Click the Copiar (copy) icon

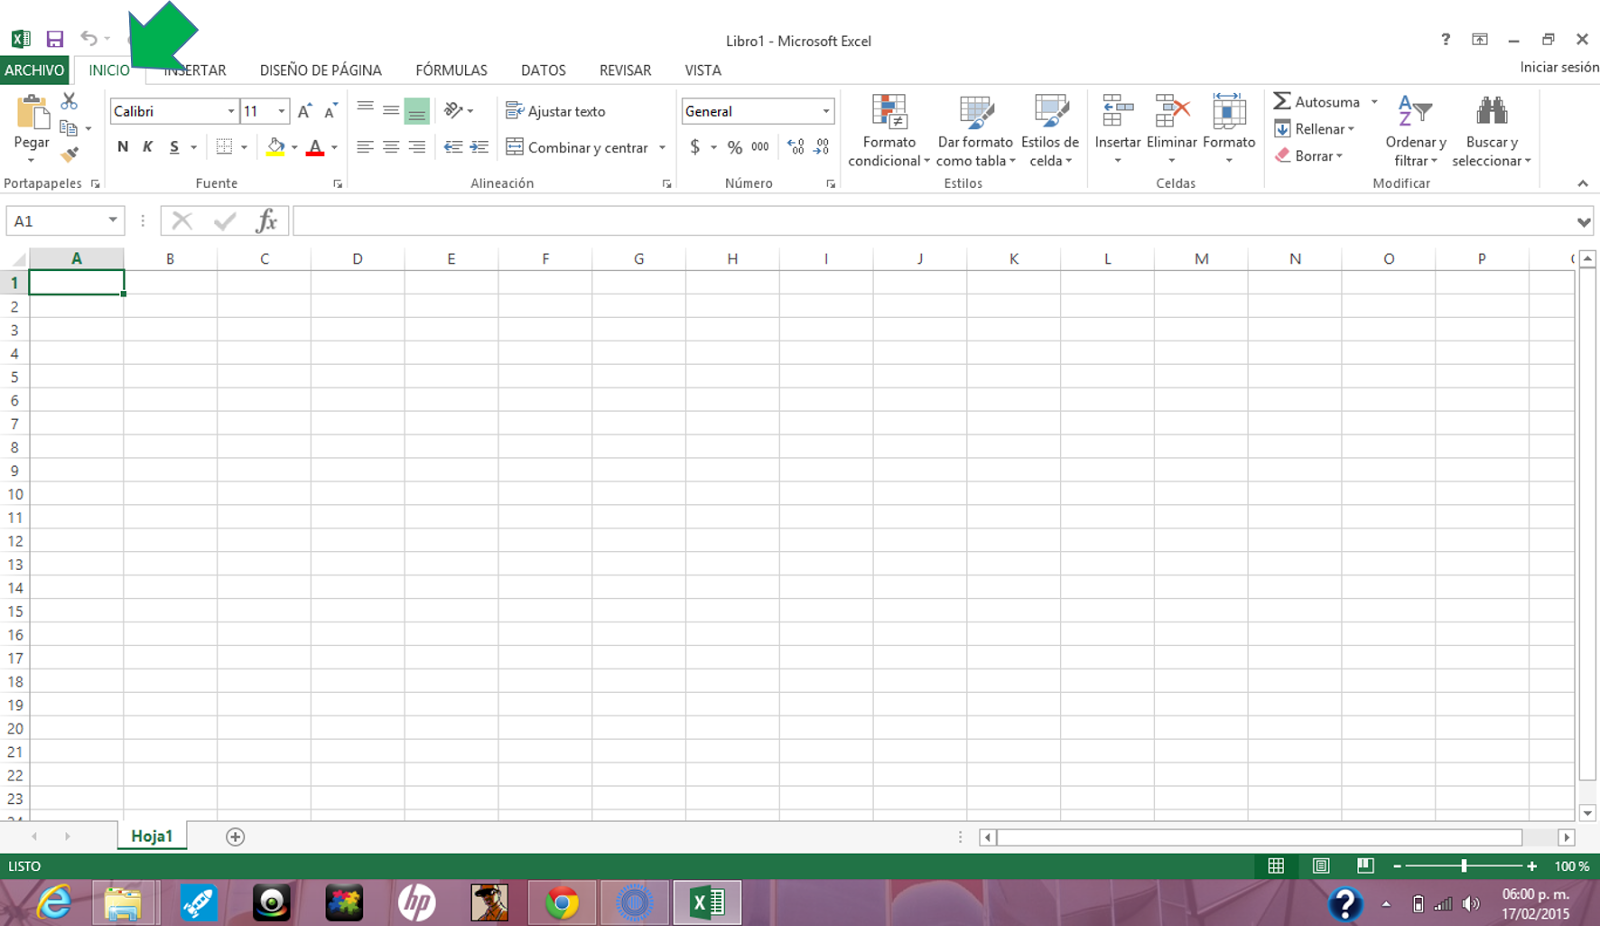[67, 127]
